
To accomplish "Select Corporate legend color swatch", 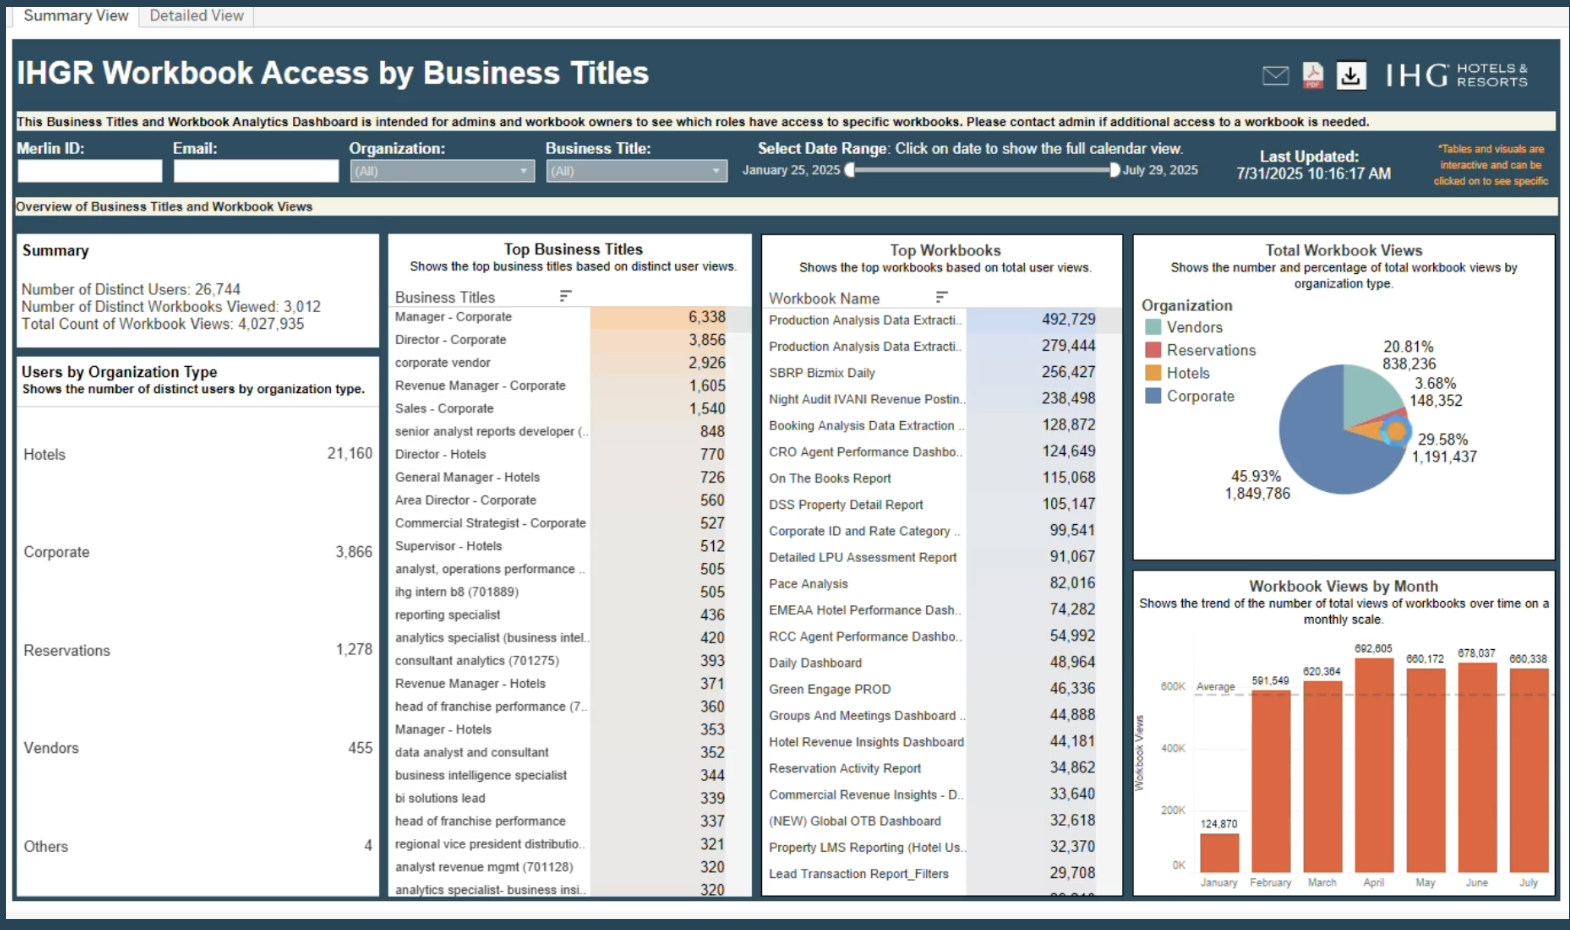I will [1153, 396].
